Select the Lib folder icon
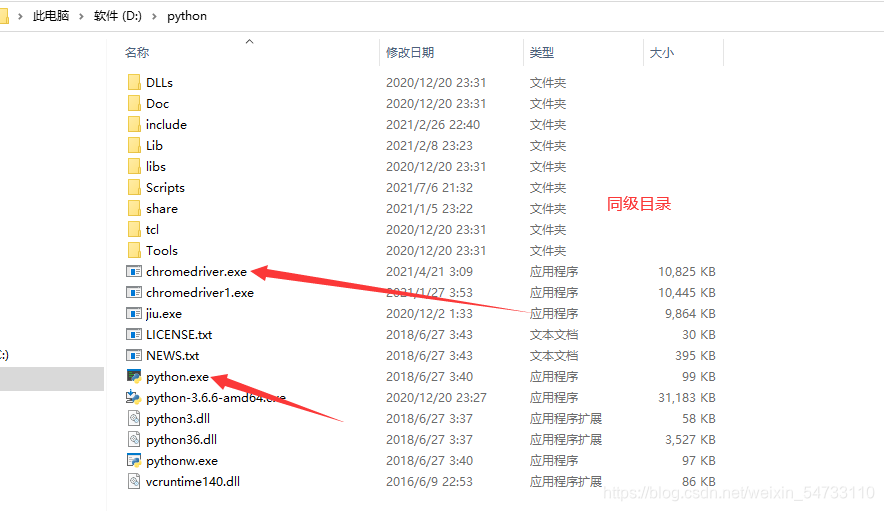Screen dimensions: 884x511 [134, 146]
